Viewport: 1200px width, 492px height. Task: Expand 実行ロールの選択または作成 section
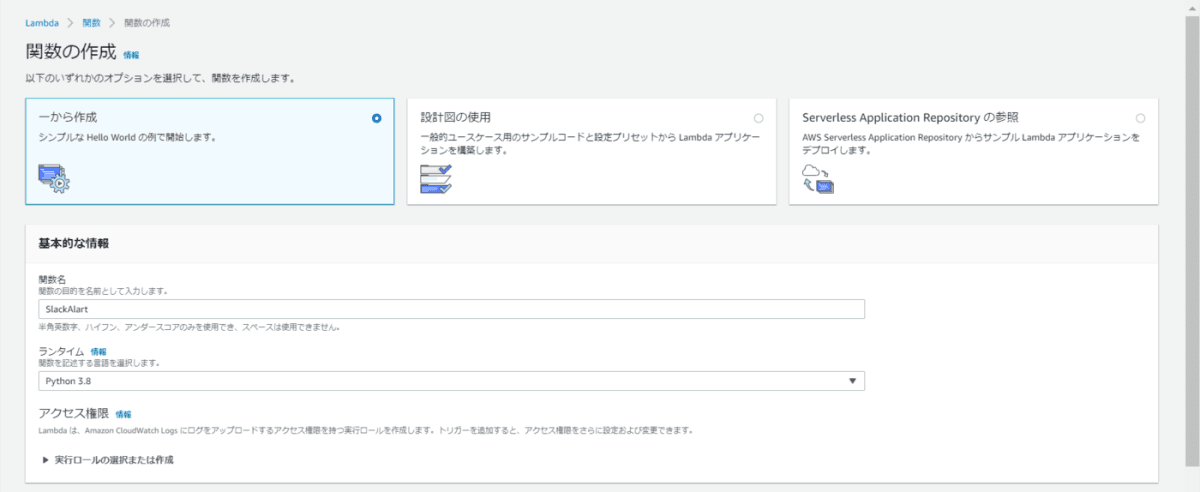pyautogui.click(x=110, y=460)
